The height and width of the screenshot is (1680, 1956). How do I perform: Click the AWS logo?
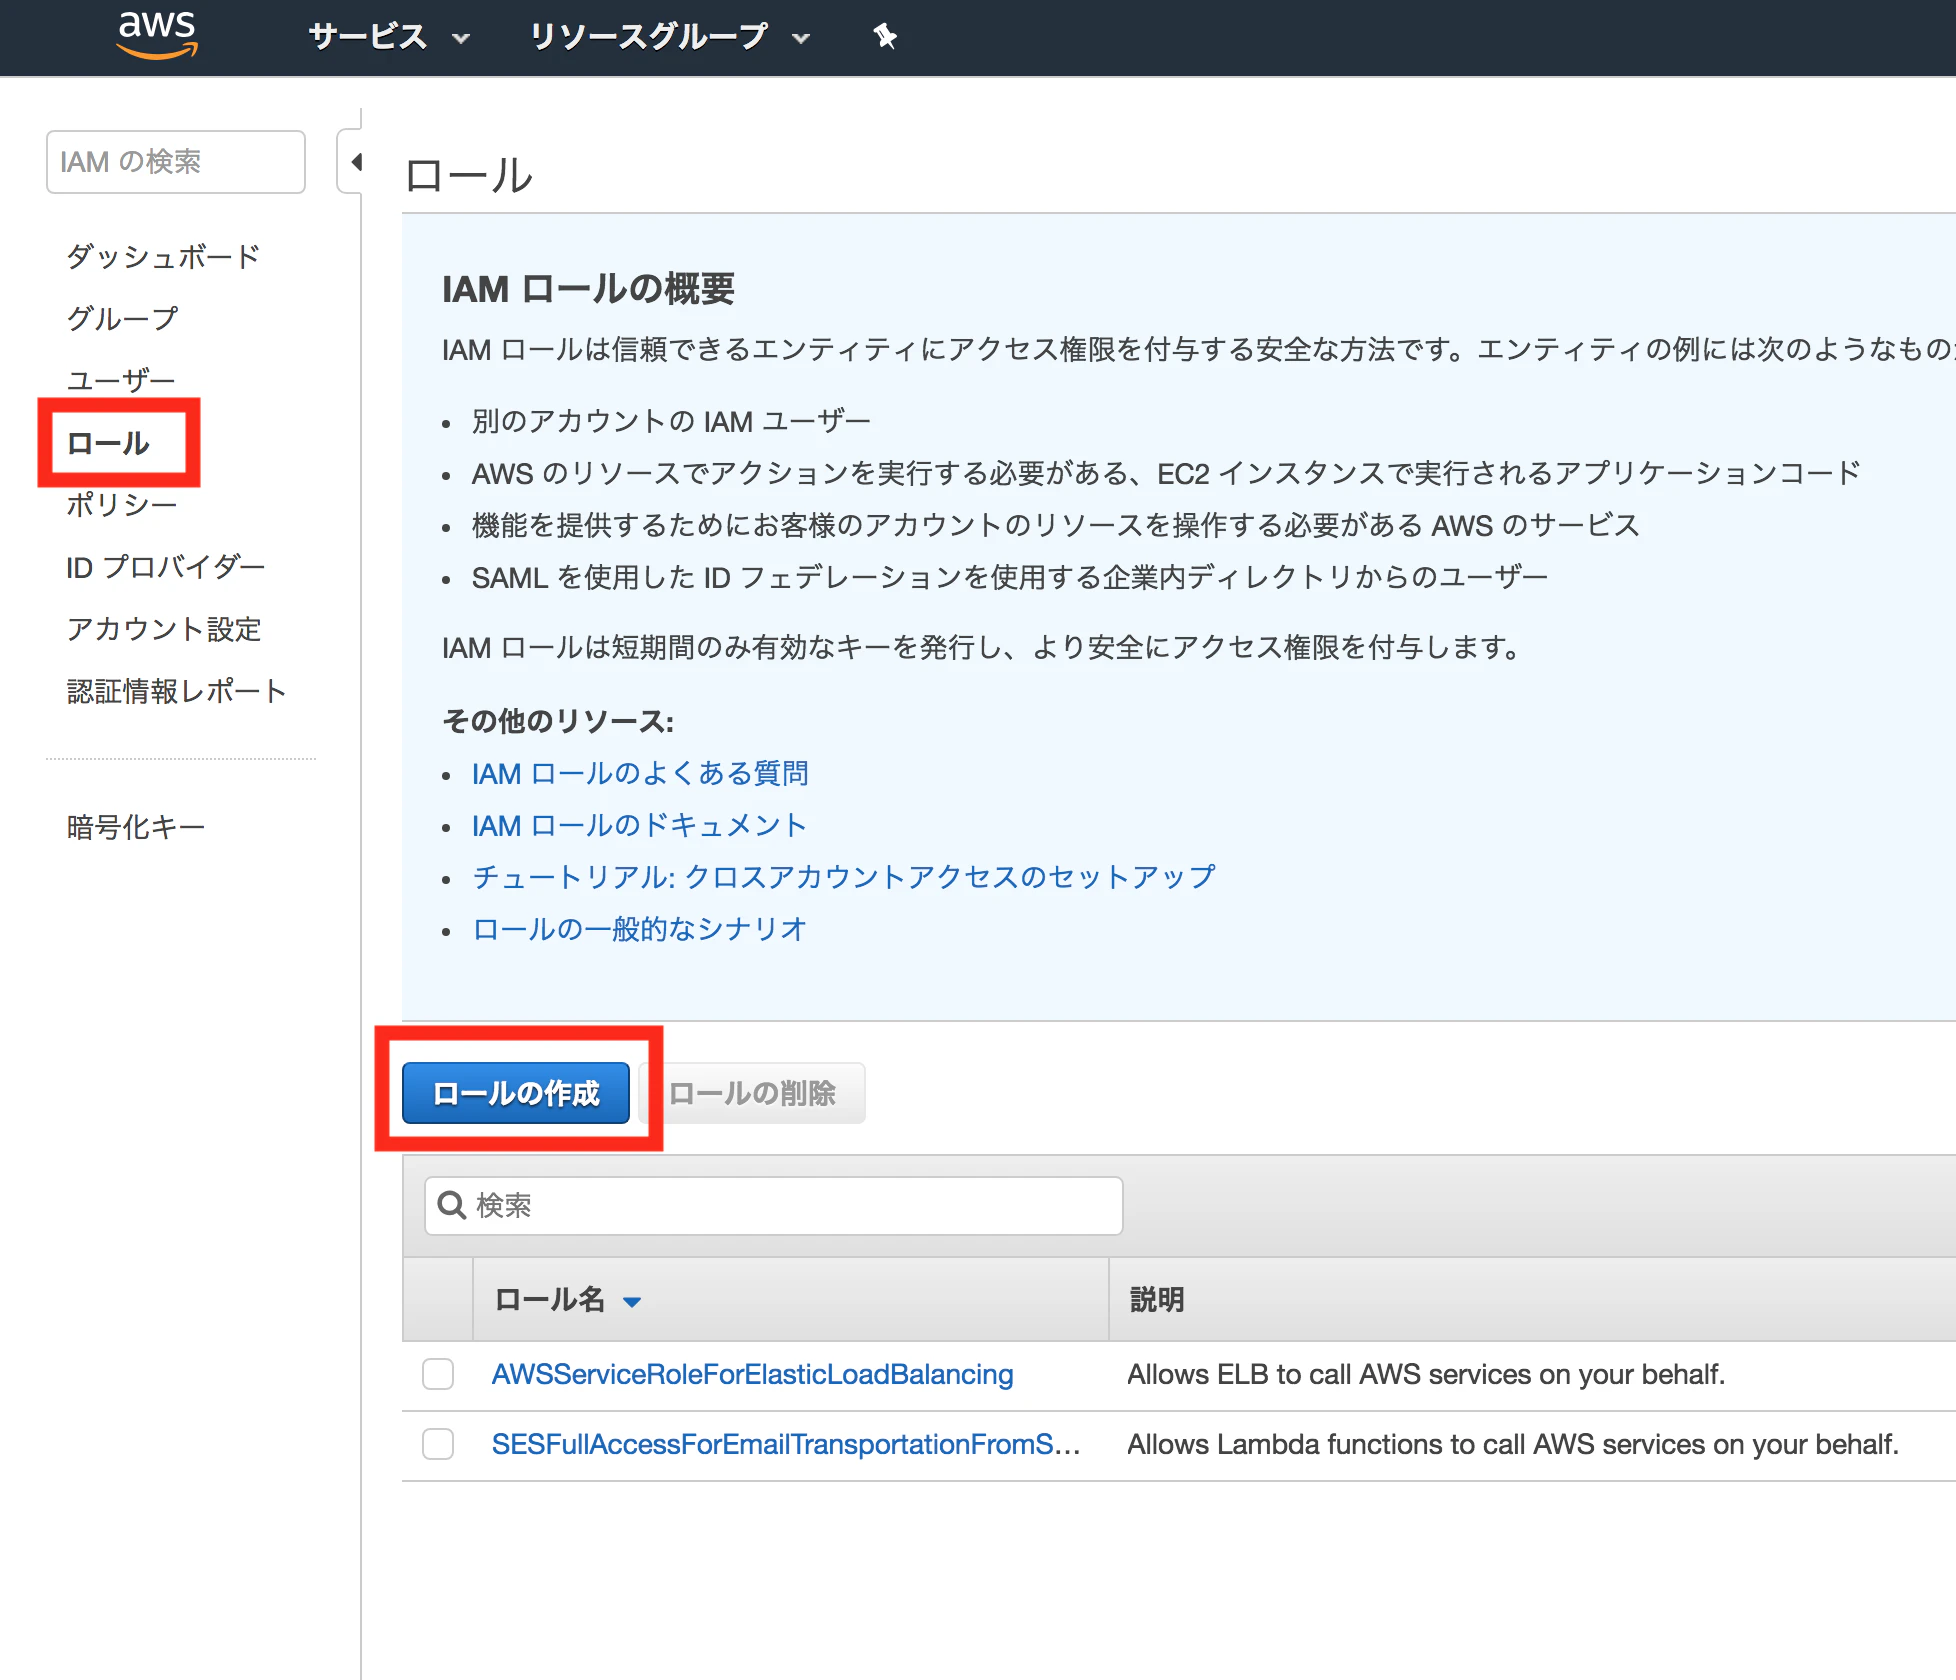click(x=157, y=34)
